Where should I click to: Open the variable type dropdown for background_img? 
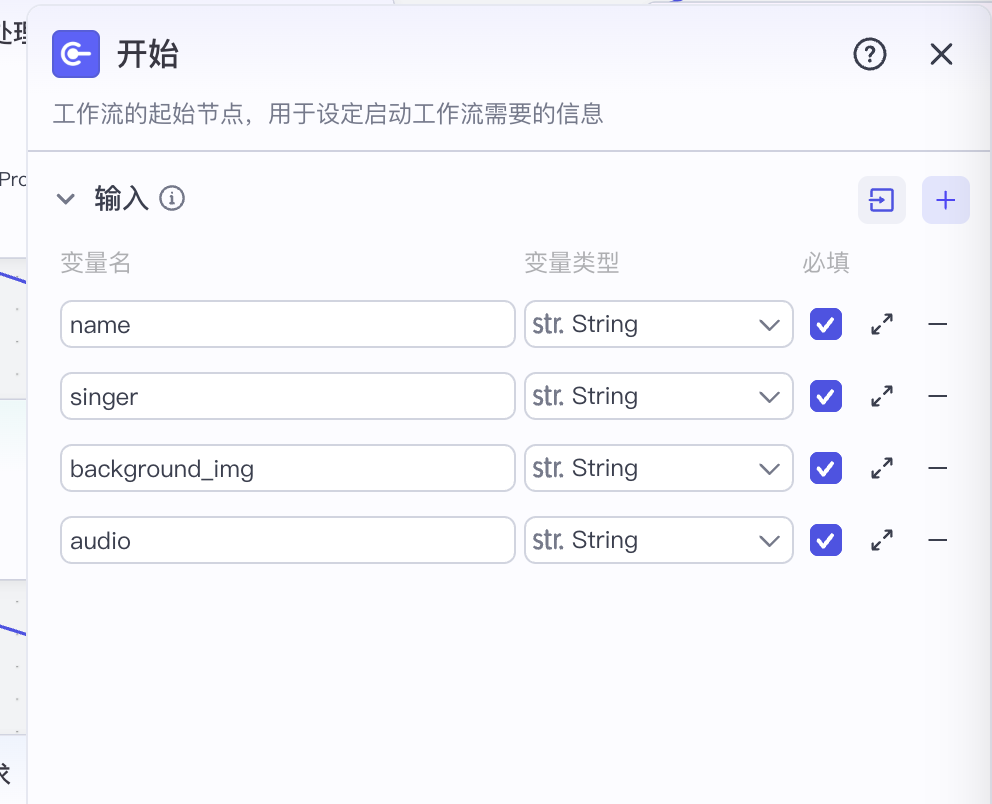pyautogui.click(x=659, y=468)
